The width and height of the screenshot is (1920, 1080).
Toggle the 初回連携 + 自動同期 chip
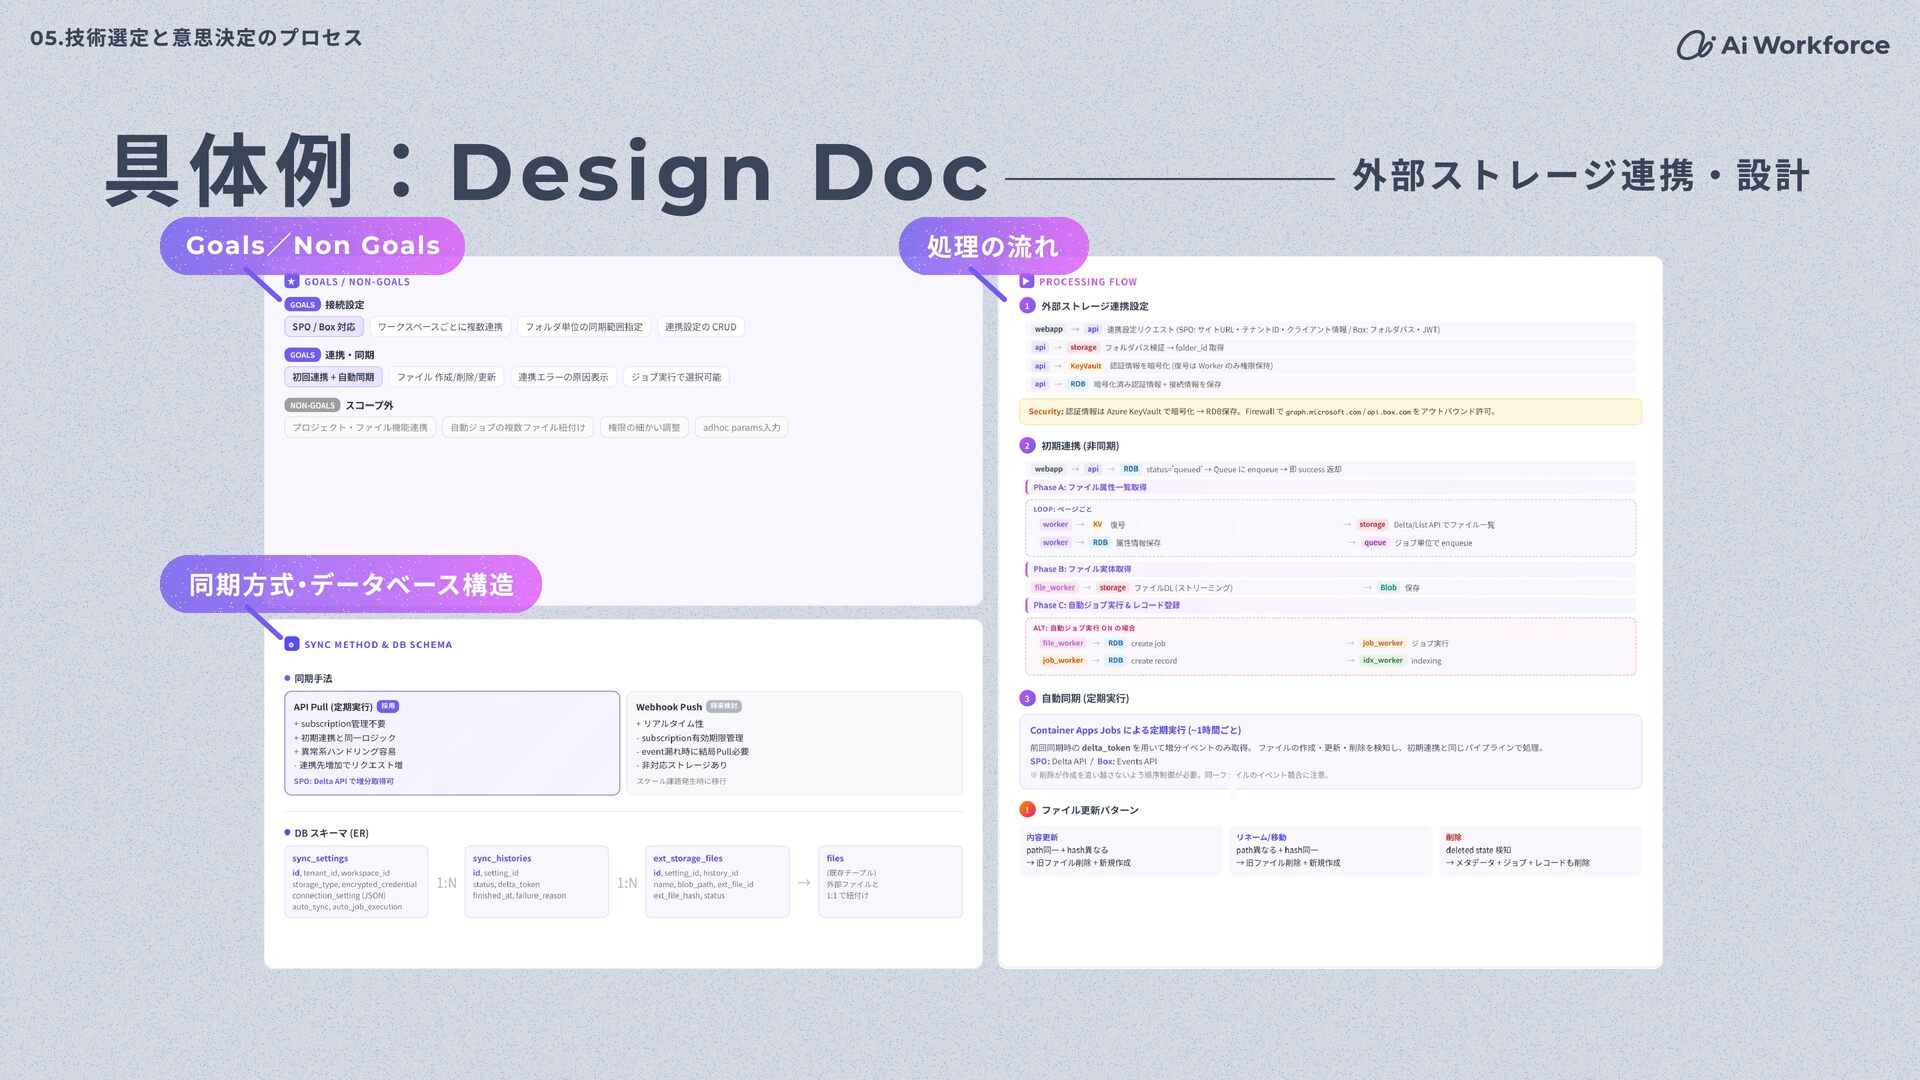click(333, 377)
